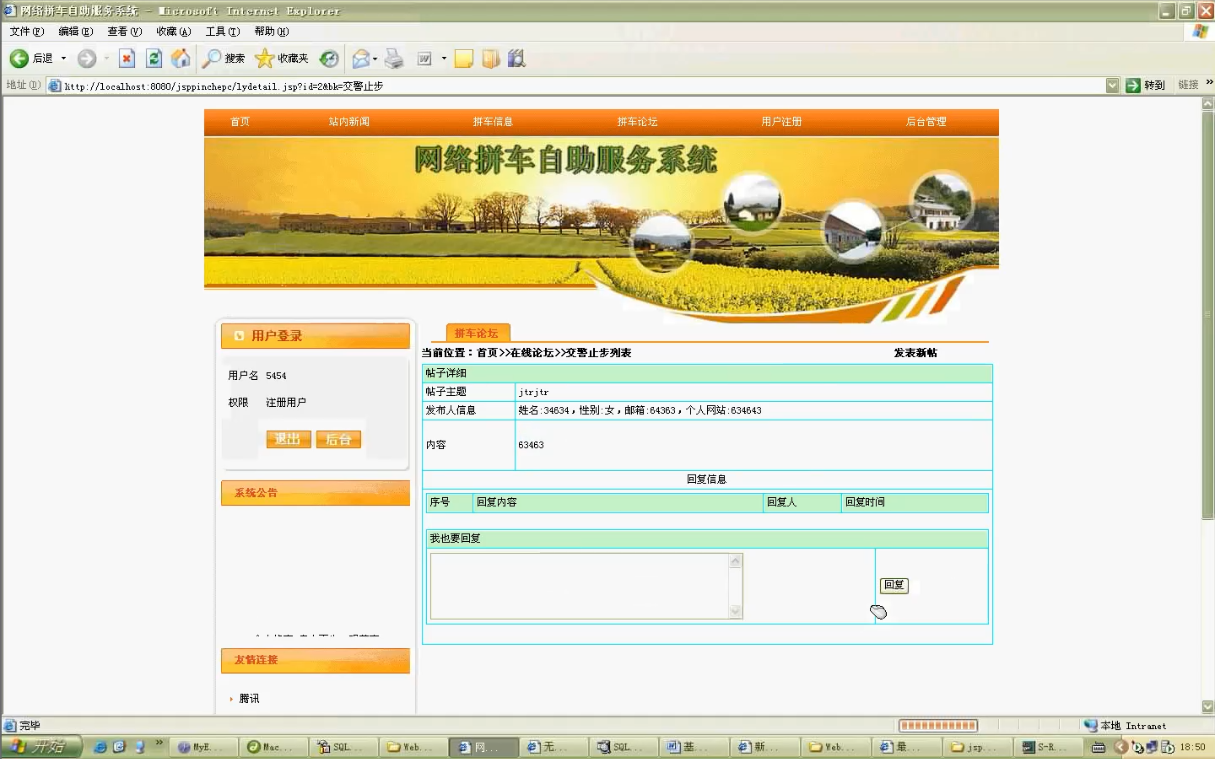Expand the address bar URL dropdown

pos(1113,86)
